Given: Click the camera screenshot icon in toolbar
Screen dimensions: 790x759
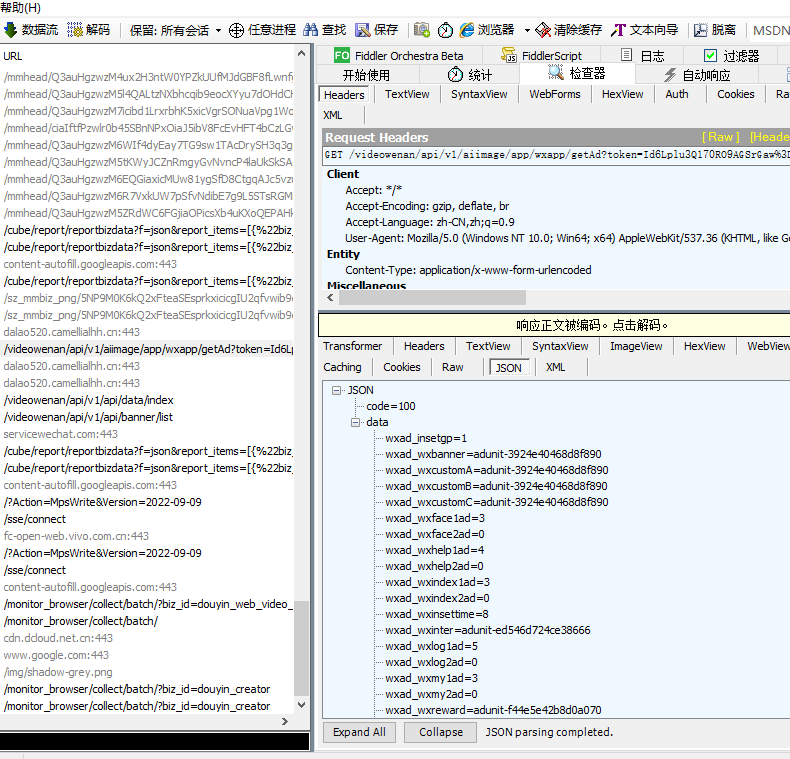Looking at the screenshot, I should click(422, 30).
